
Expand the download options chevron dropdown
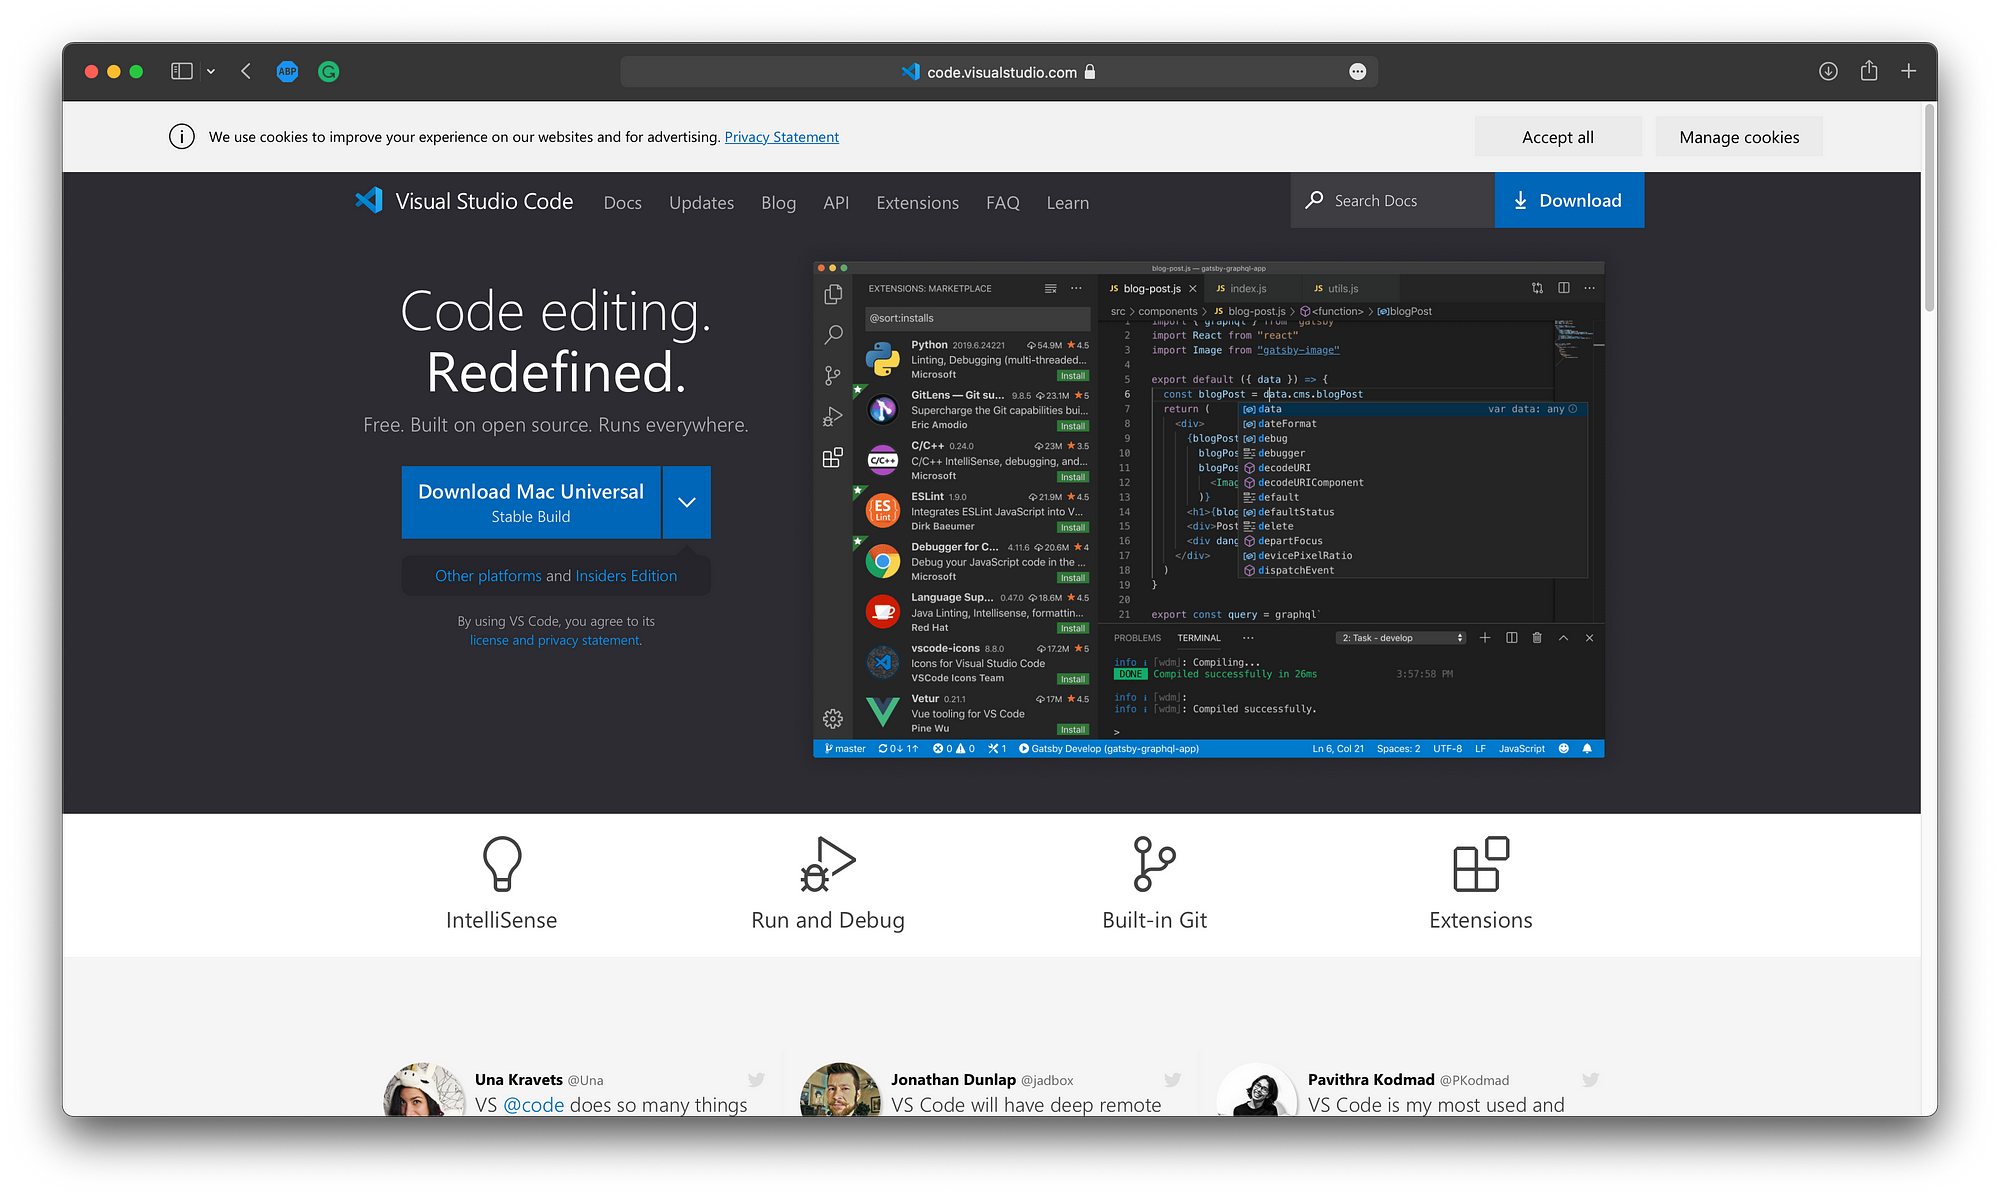pyautogui.click(x=687, y=502)
